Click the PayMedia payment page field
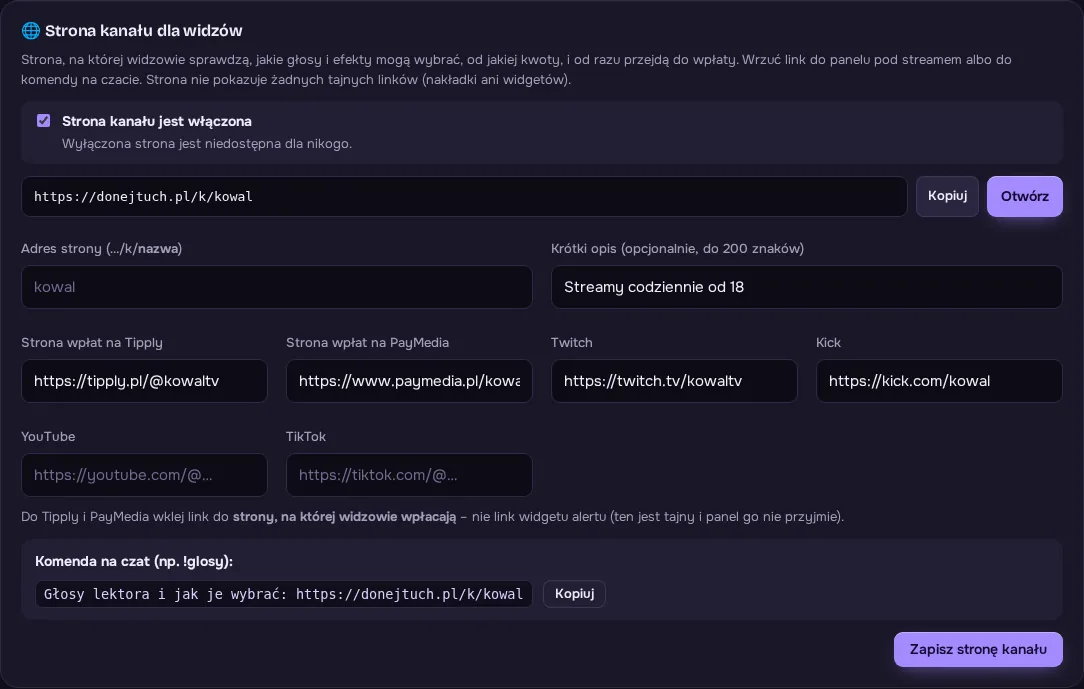Image resolution: width=1084 pixels, height=689 pixels. [409, 381]
